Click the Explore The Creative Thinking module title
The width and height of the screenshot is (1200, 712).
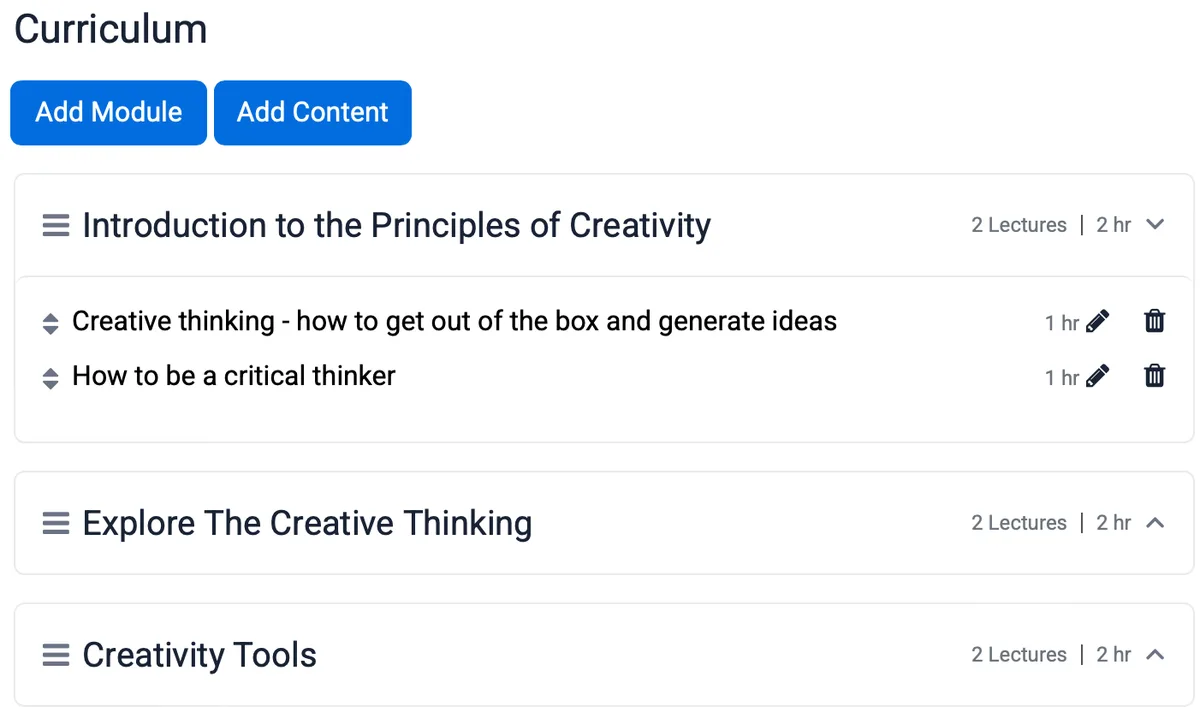pos(307,522)
